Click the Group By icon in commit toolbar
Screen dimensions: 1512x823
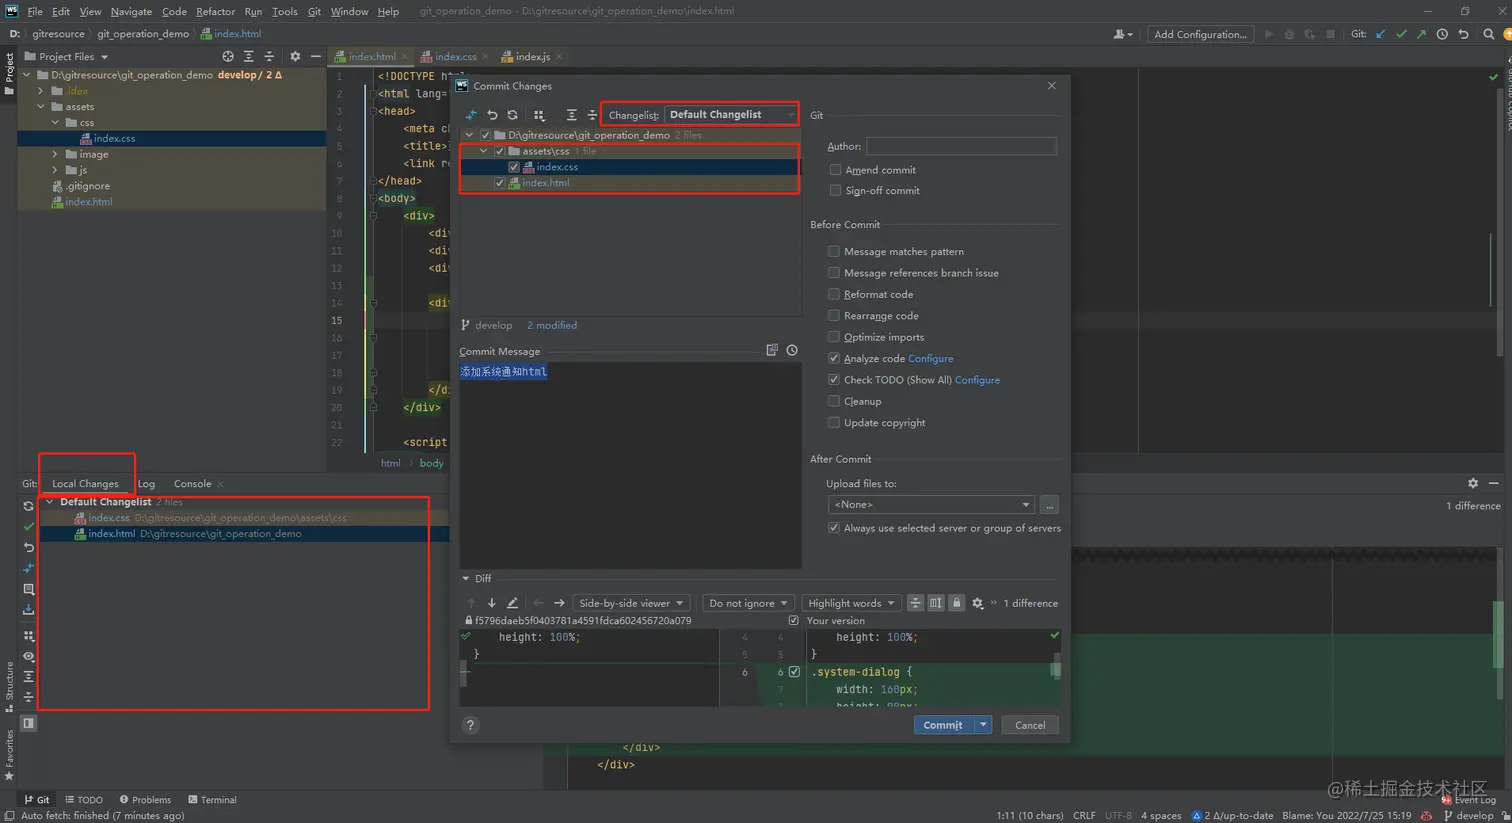coord(539,115)
